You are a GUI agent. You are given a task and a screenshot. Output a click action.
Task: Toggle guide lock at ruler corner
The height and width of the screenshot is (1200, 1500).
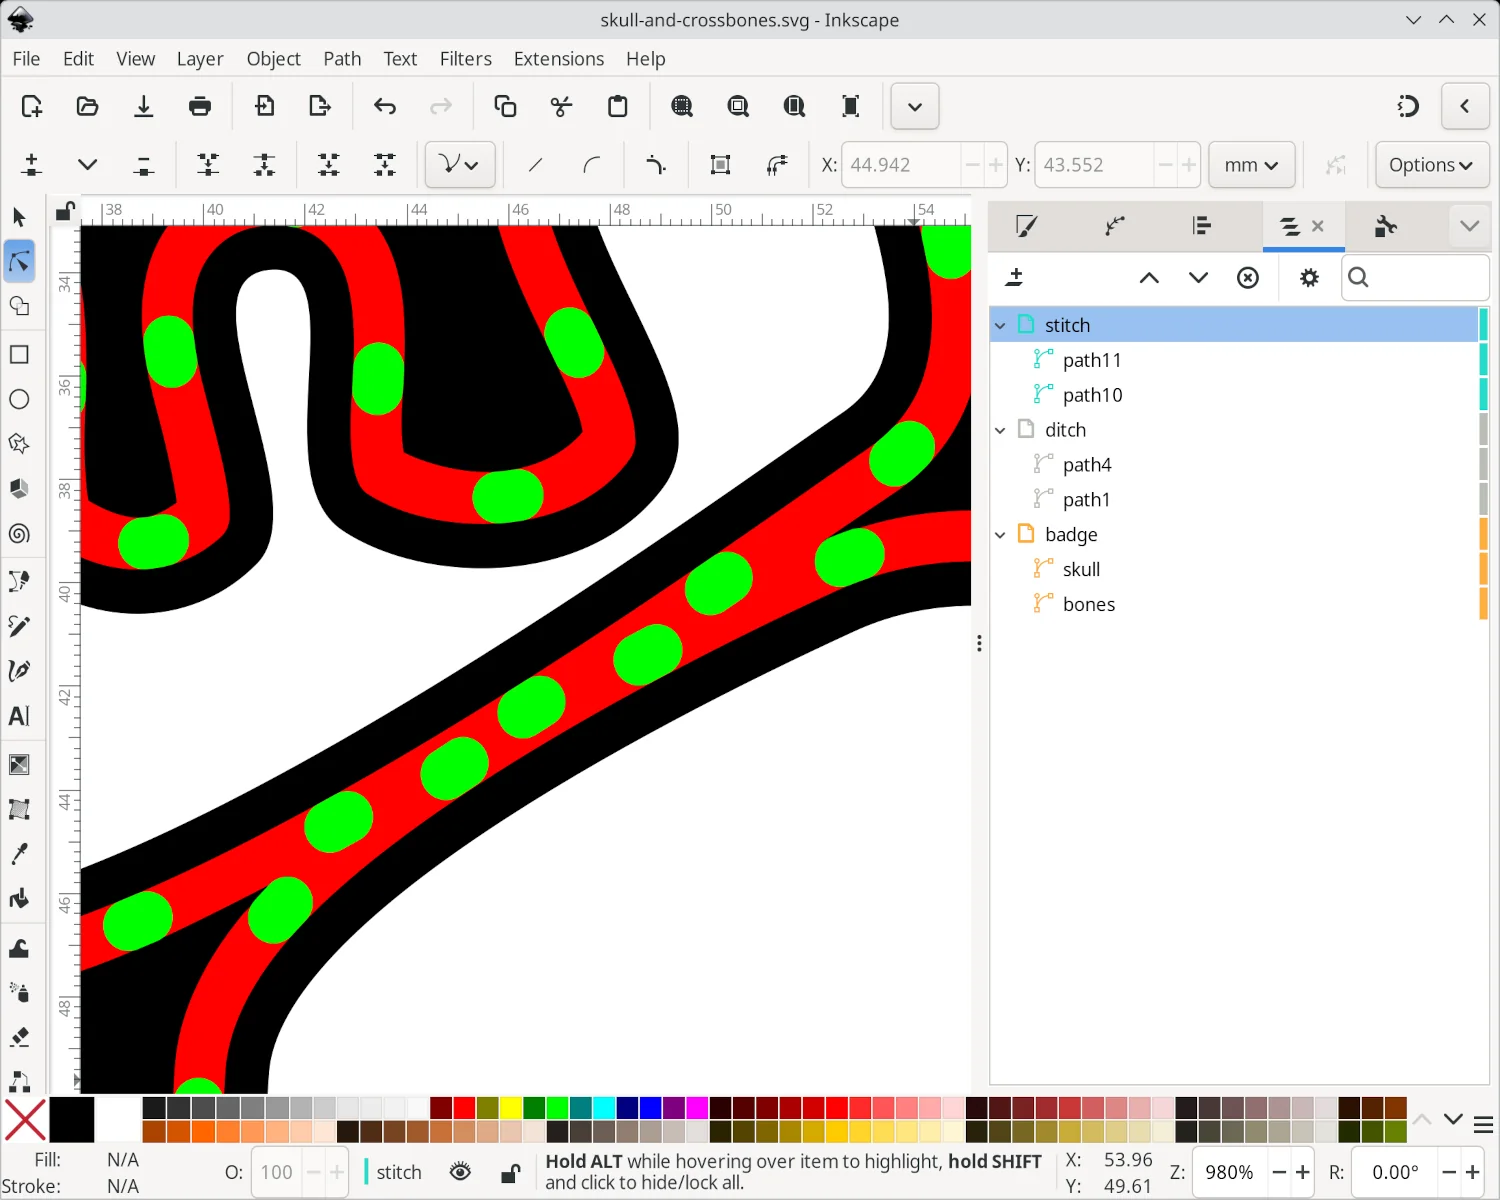(65, 211)
